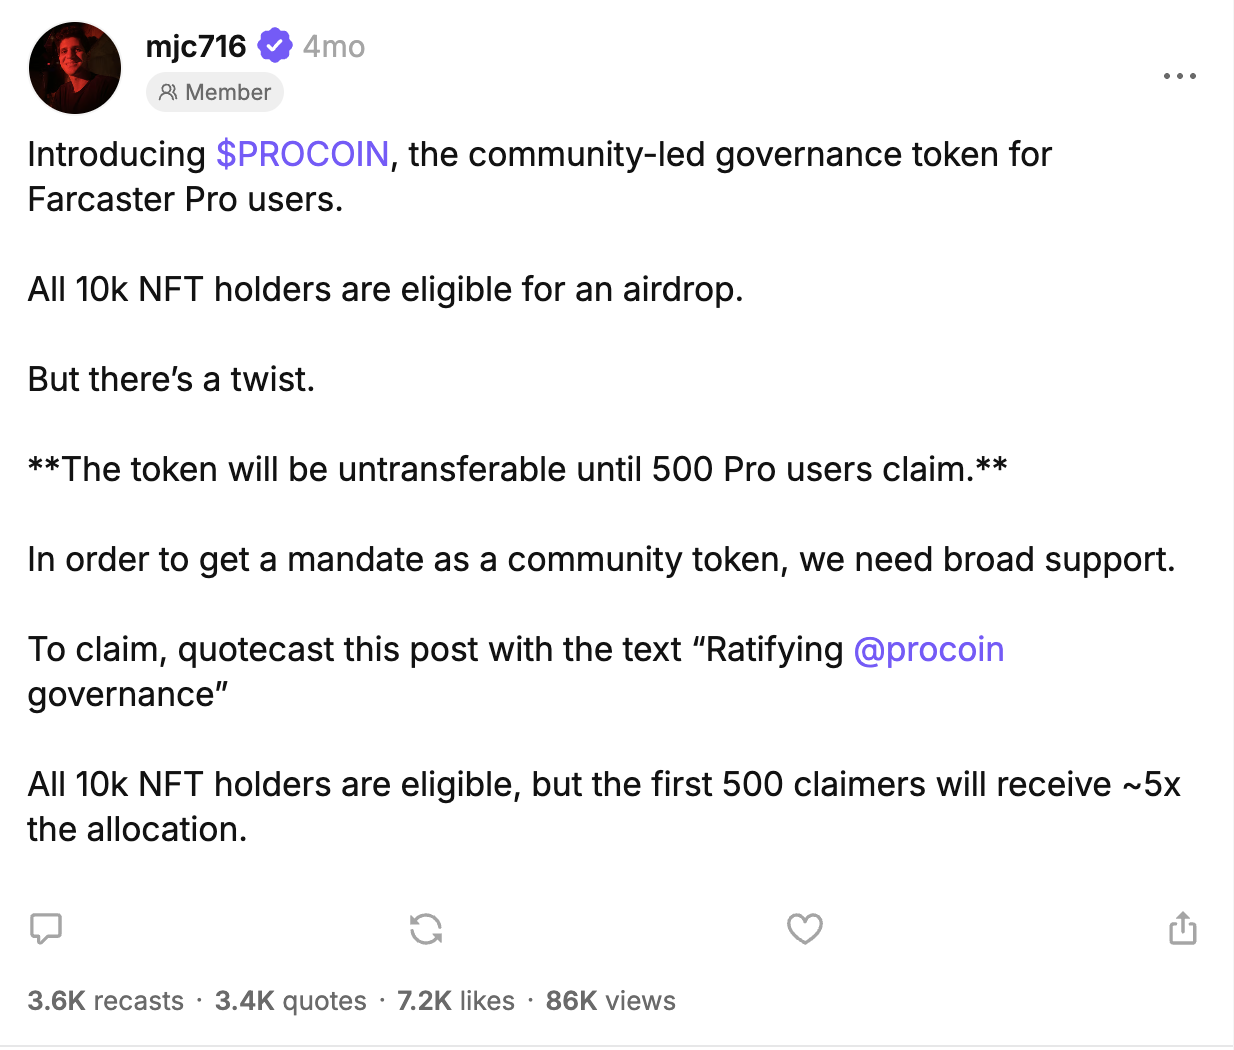Expand recast options from recast icon
The width and height of the screenshot is (1234, 1050).
click(426, 929)
